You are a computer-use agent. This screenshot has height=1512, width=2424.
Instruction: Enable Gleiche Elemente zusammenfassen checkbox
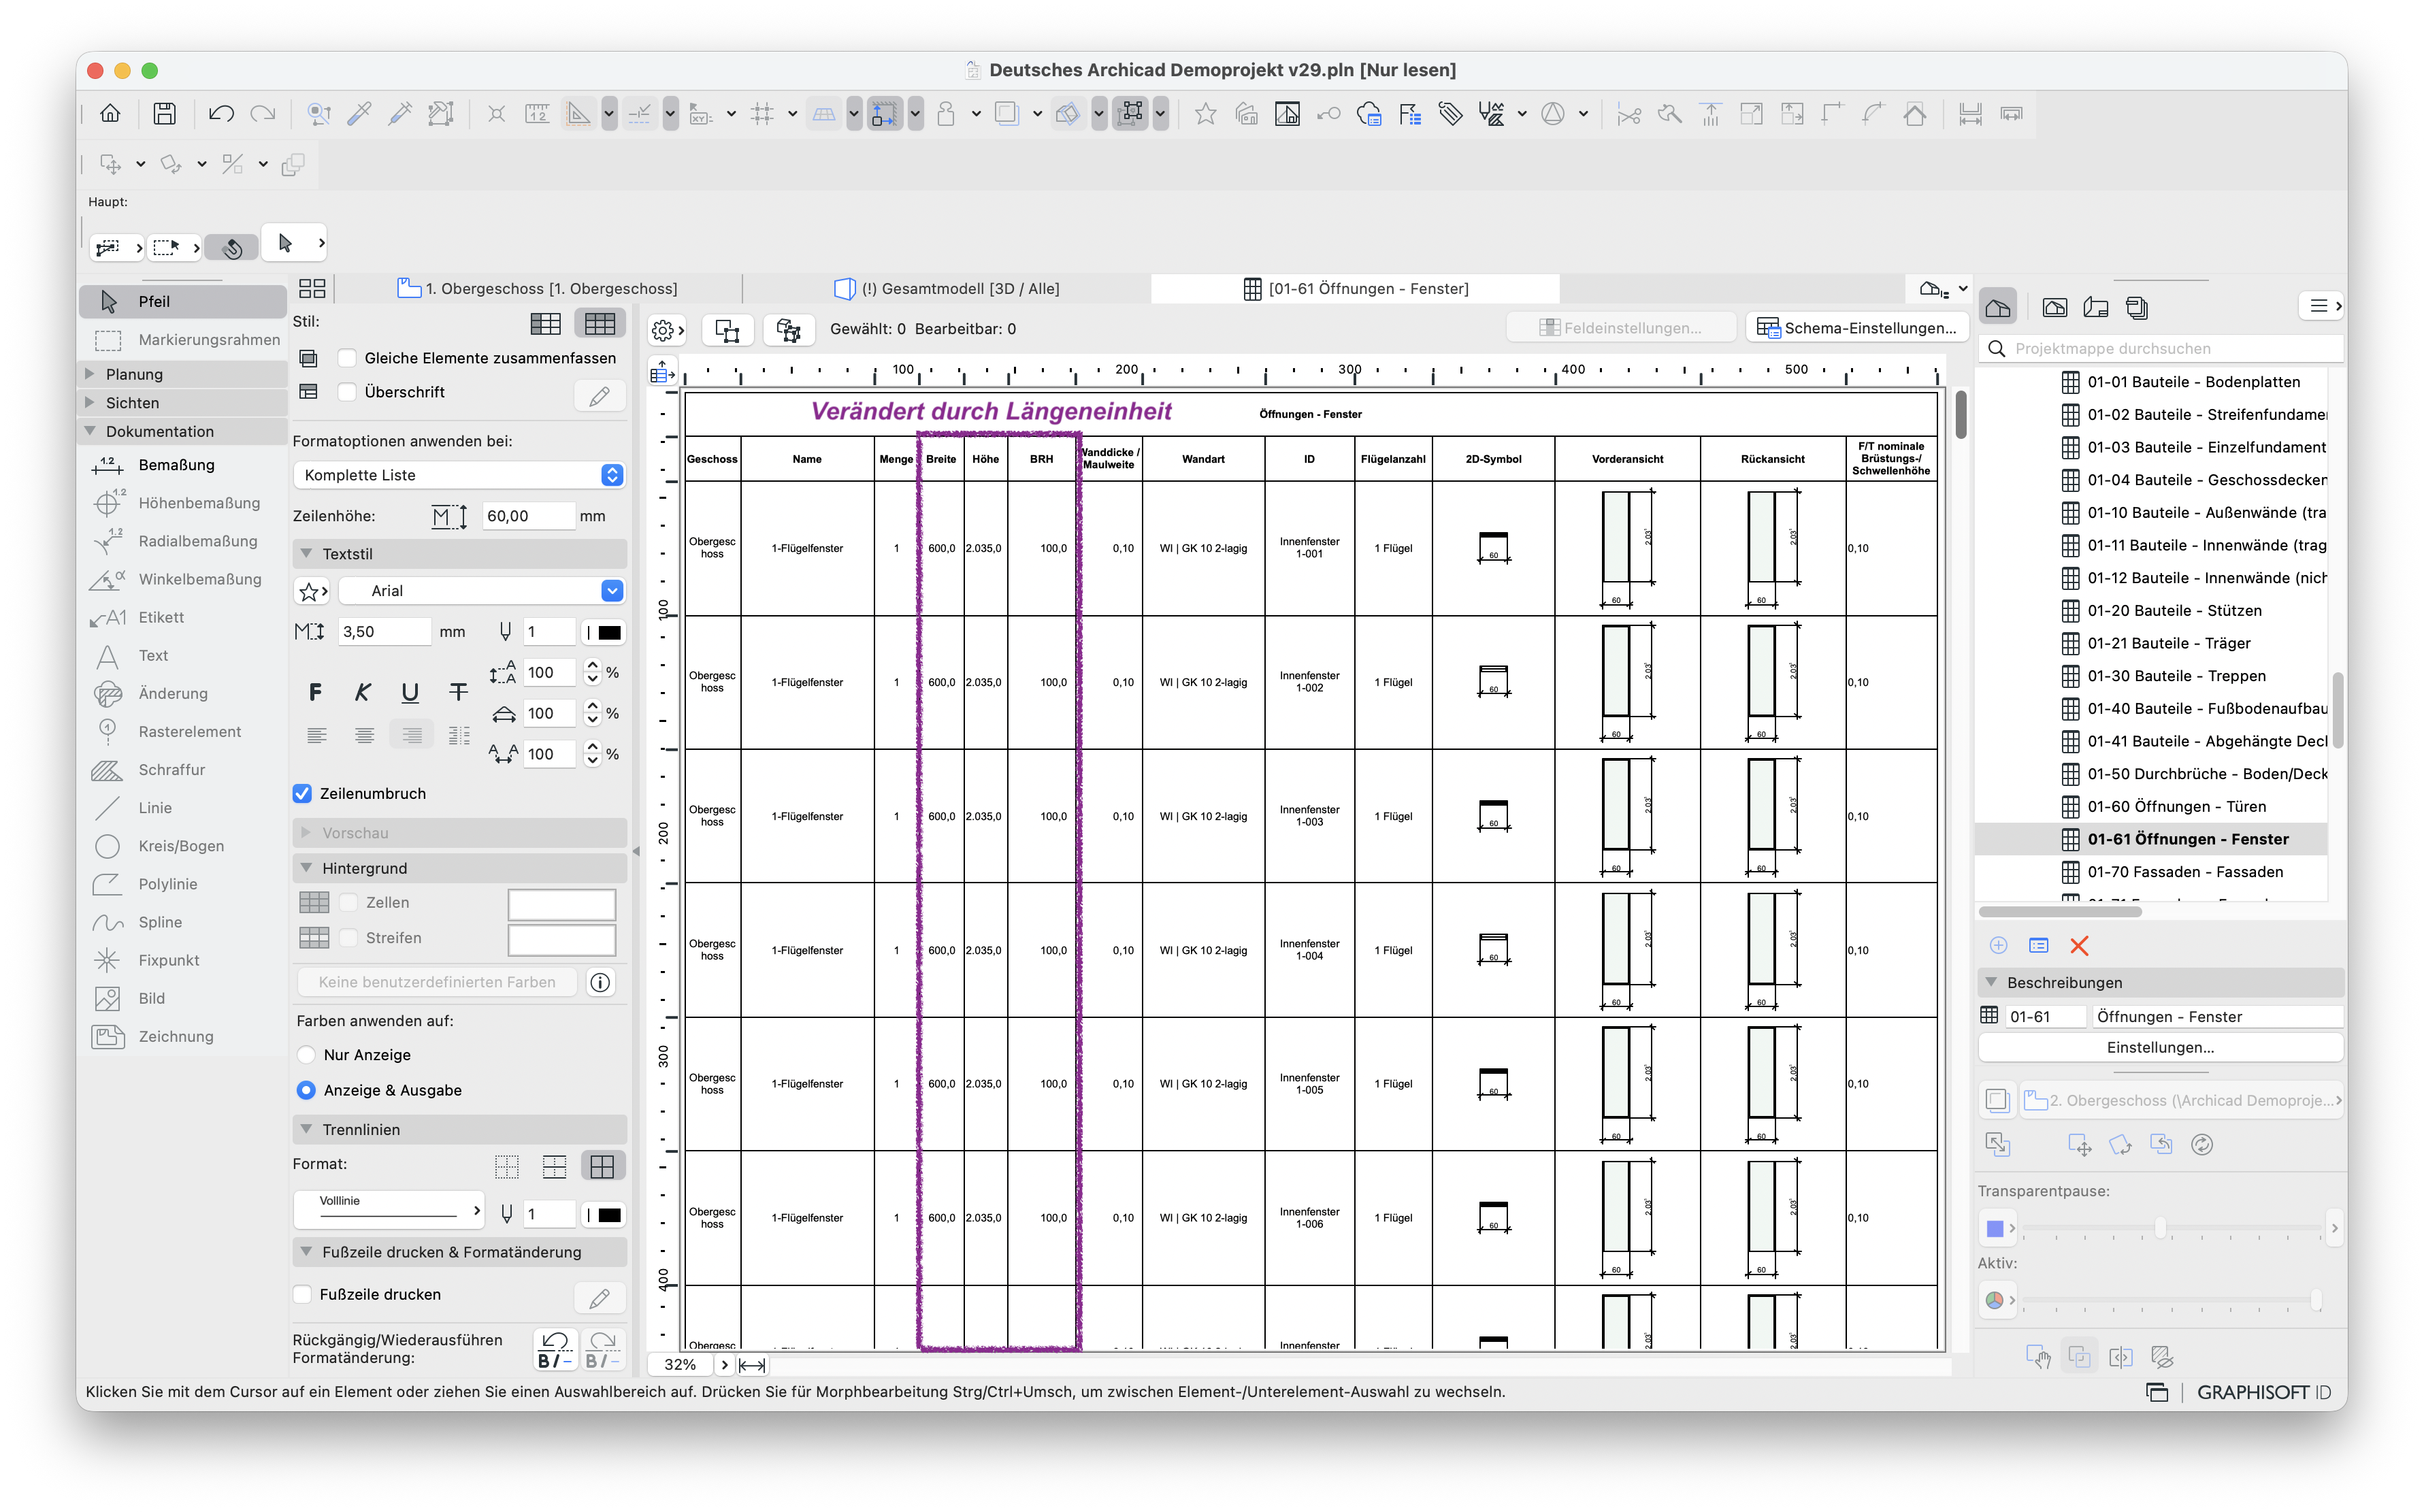347,358
